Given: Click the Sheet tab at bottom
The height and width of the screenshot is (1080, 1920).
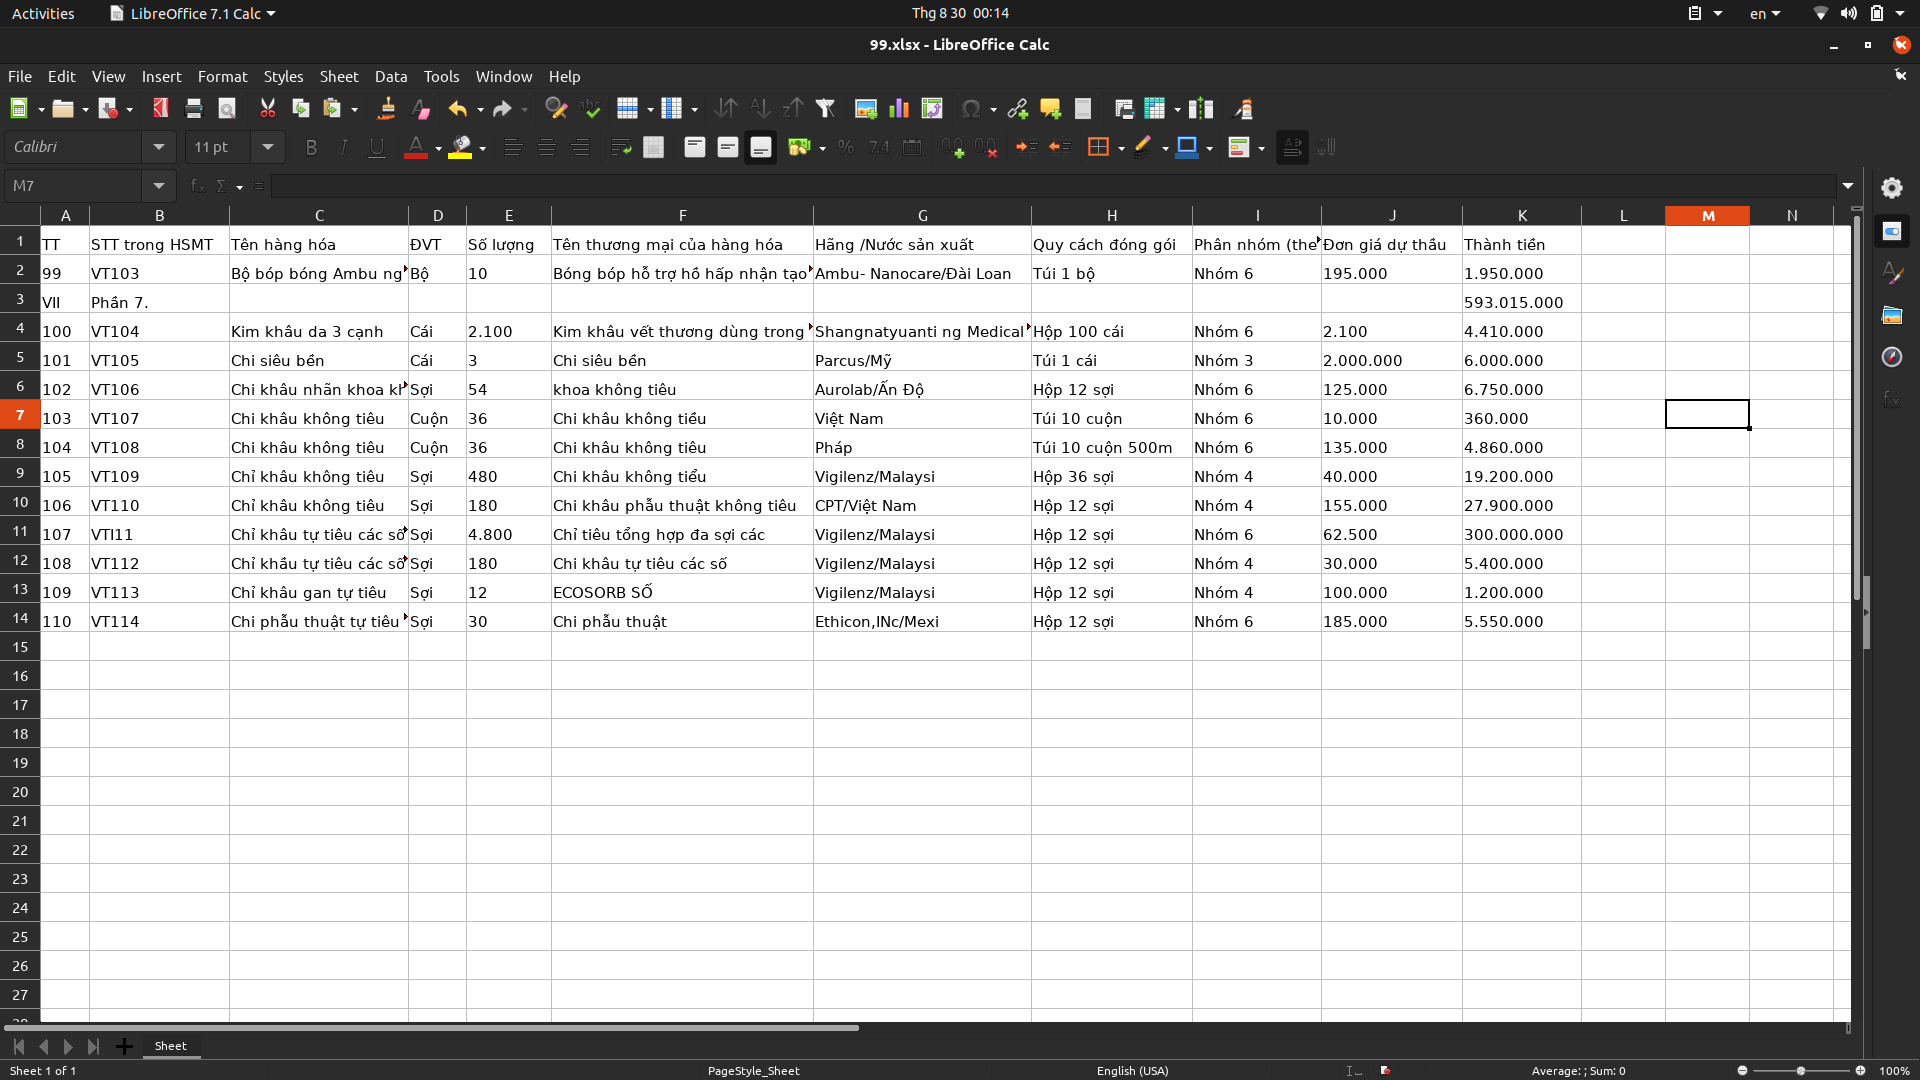Looking at the screenshot, I should [170, 1046].
